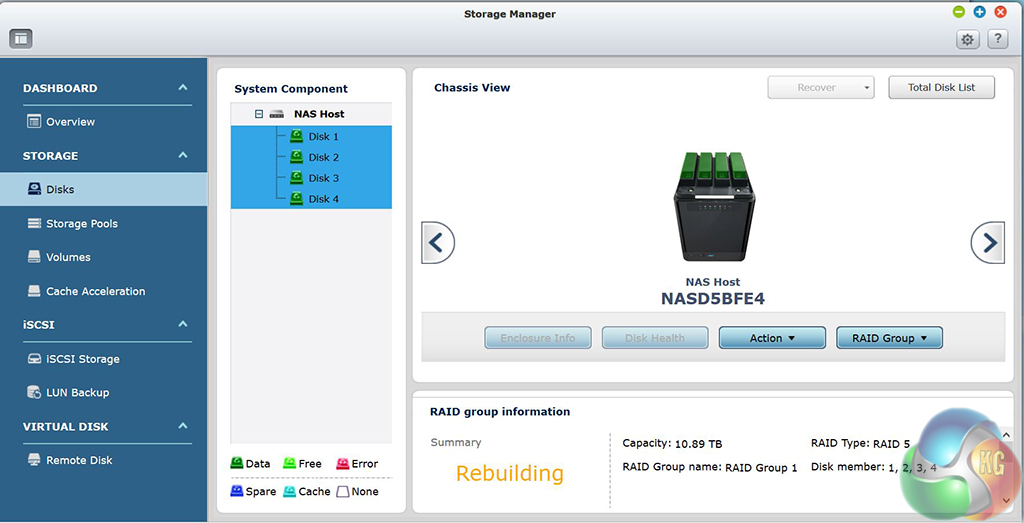The height and width of the screenshot is (523, 1024).
Task: Click the Free legend disk icon
Action: pos(289,464)
